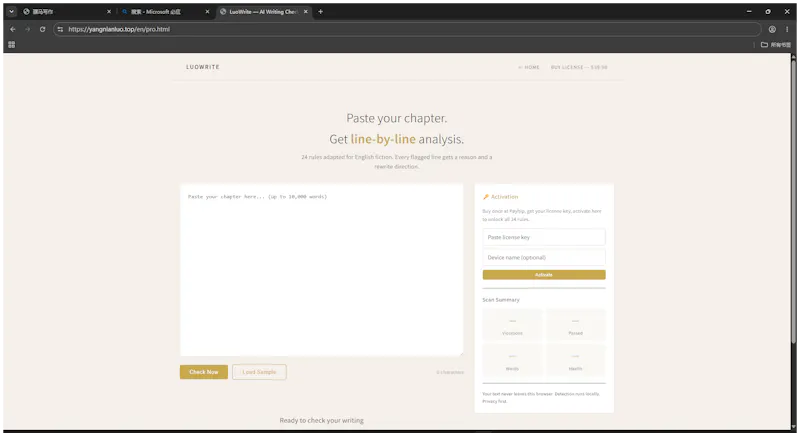Select the Violations summary card
This screenshot has width=800, height=433.
512,325
